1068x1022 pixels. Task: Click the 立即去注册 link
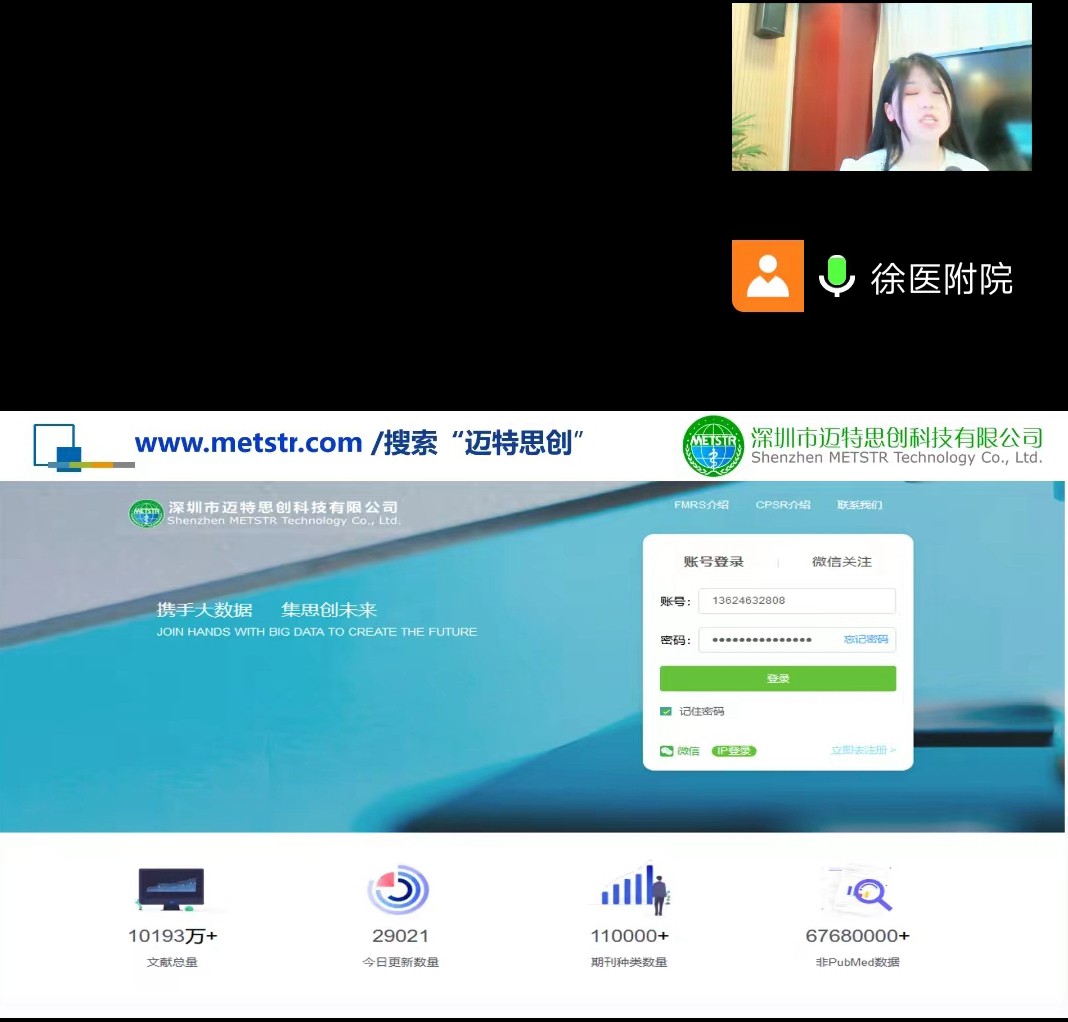pos(863,750)
